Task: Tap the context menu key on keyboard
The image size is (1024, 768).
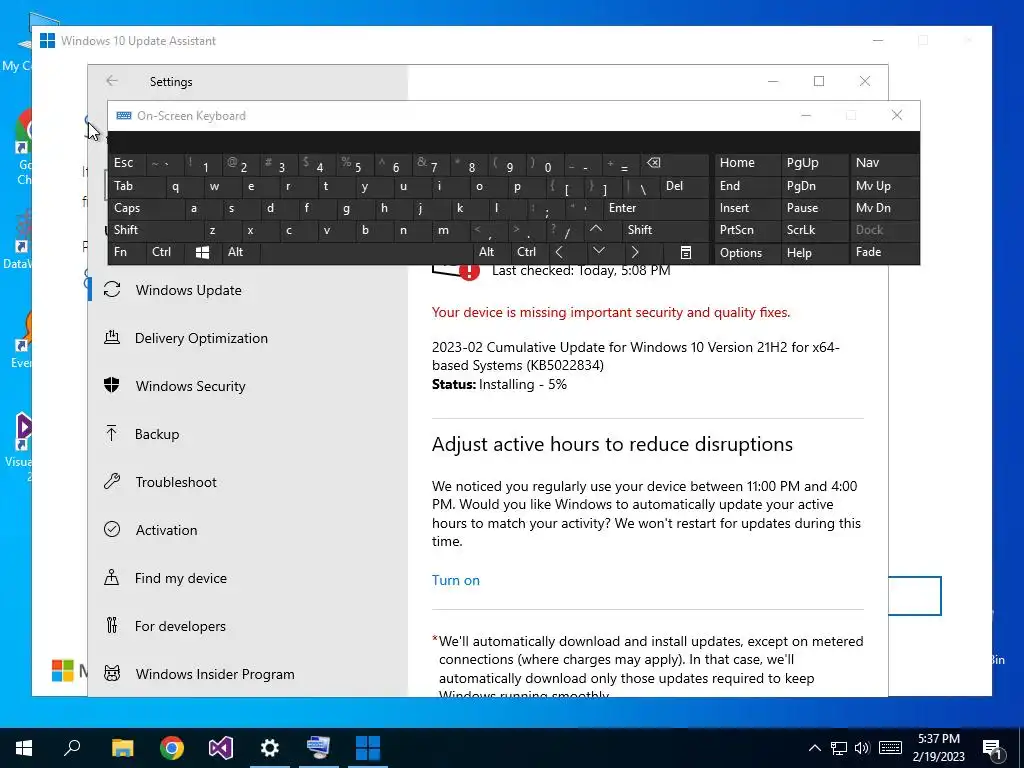Action: pos(686,252)
